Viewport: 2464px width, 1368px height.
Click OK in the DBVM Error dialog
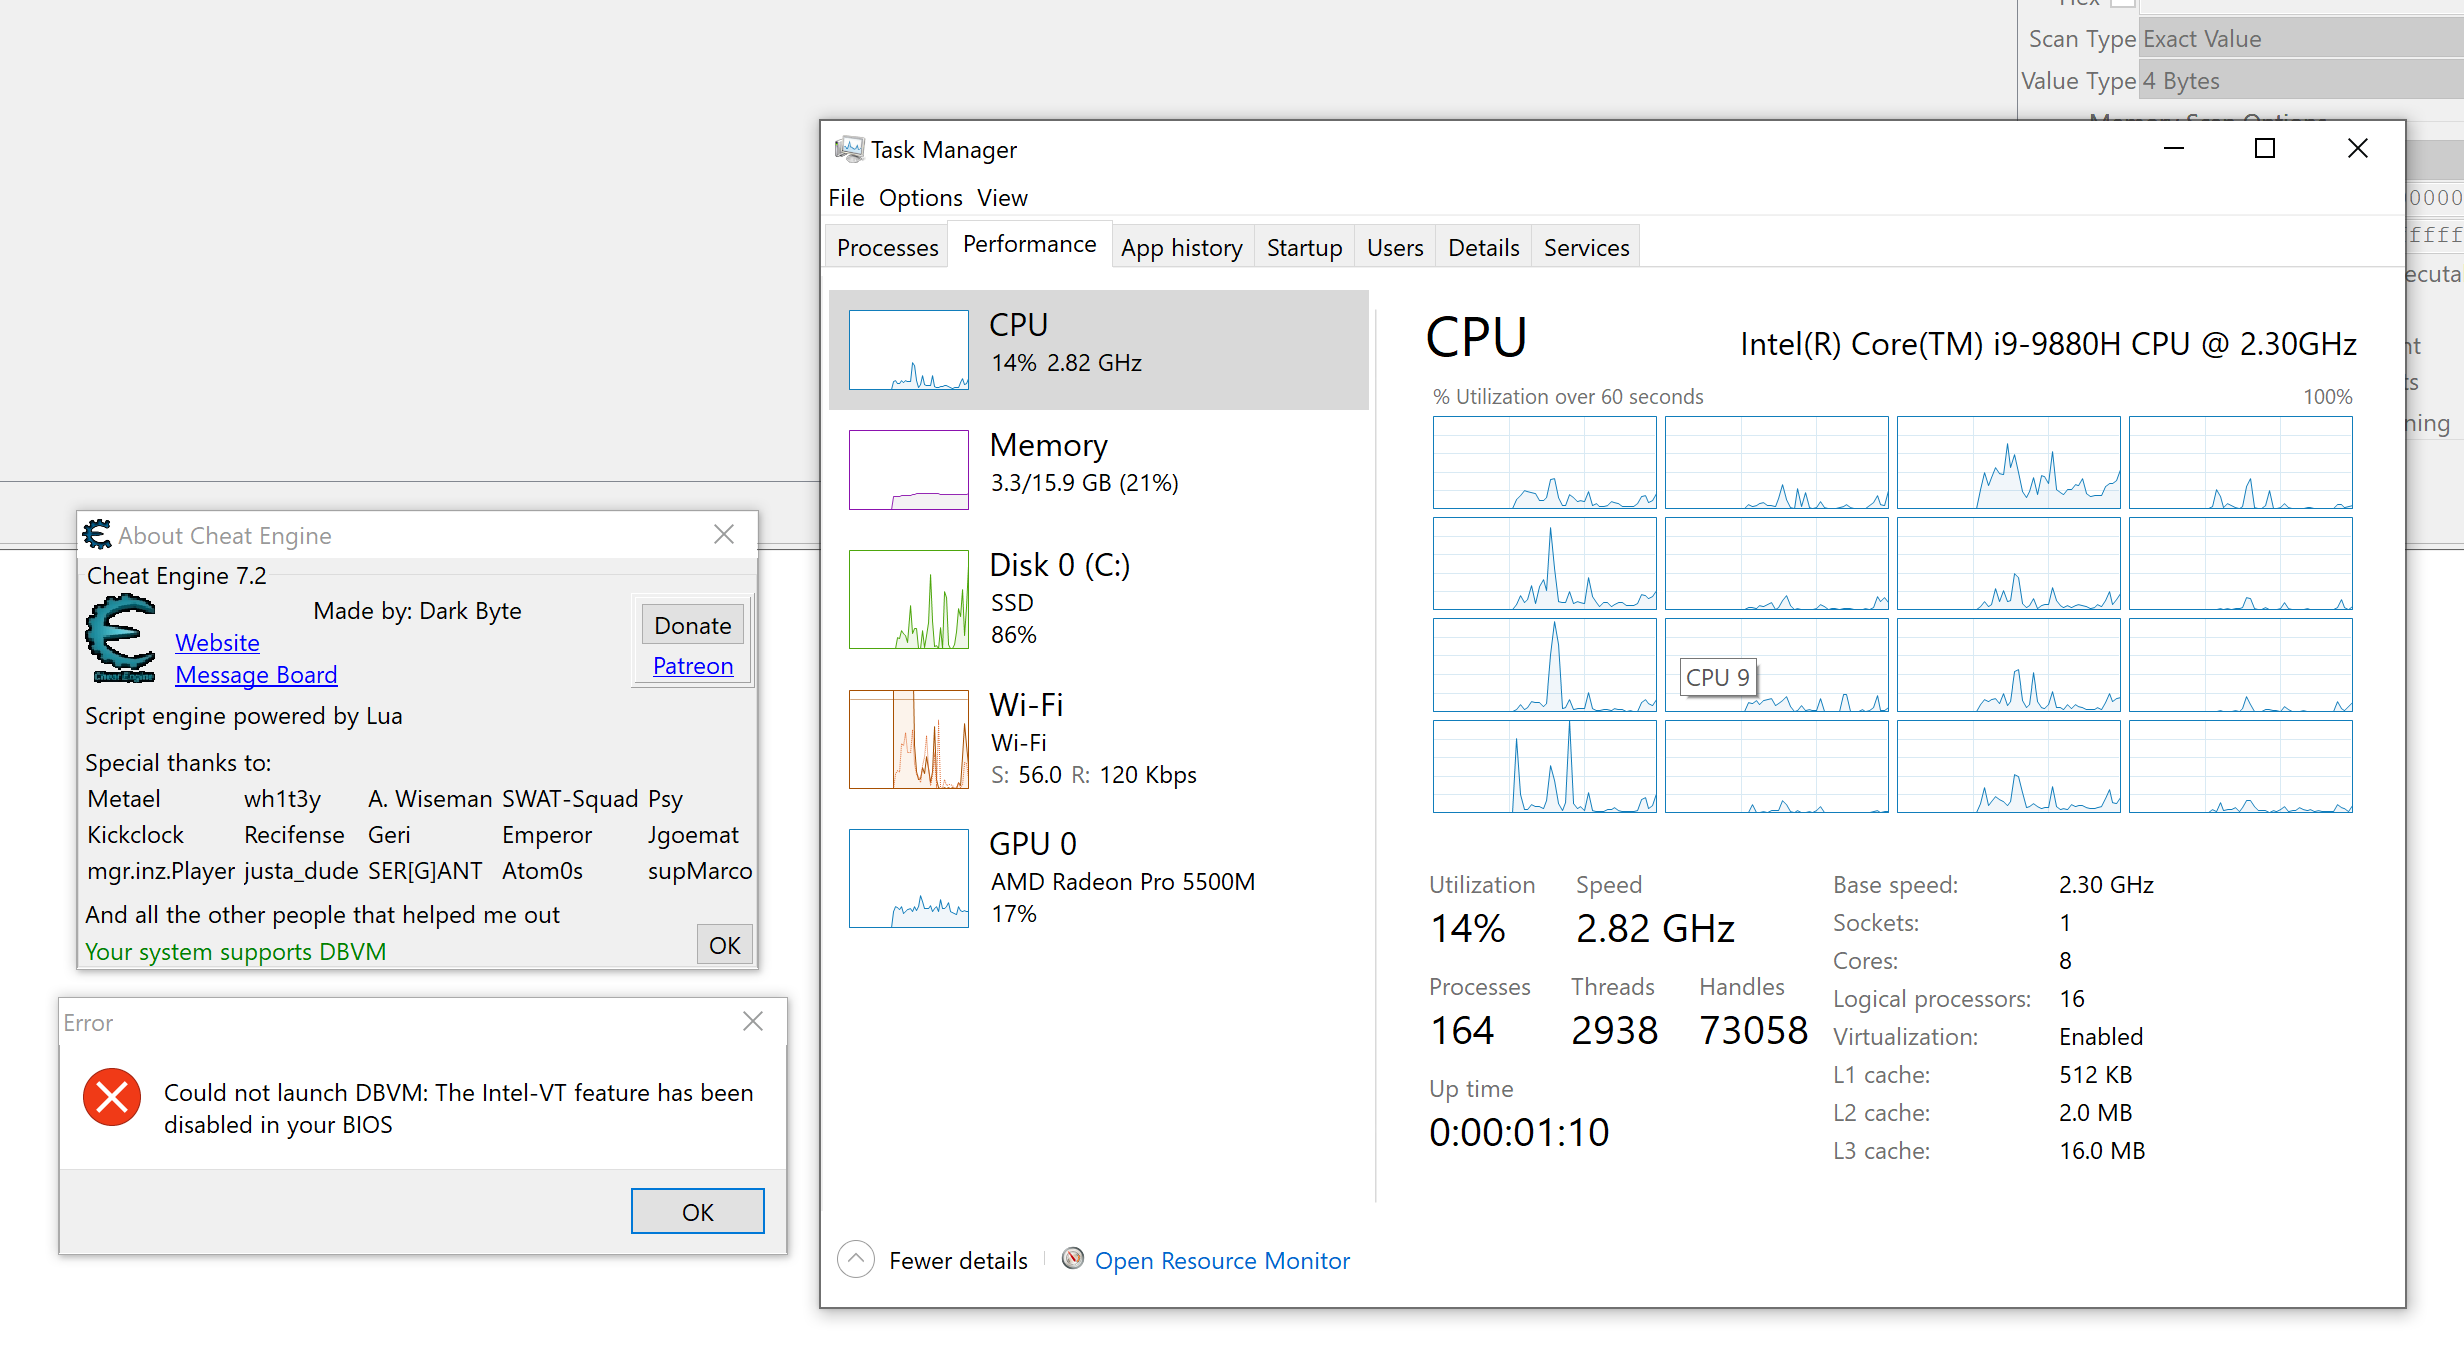point(697,1212)
